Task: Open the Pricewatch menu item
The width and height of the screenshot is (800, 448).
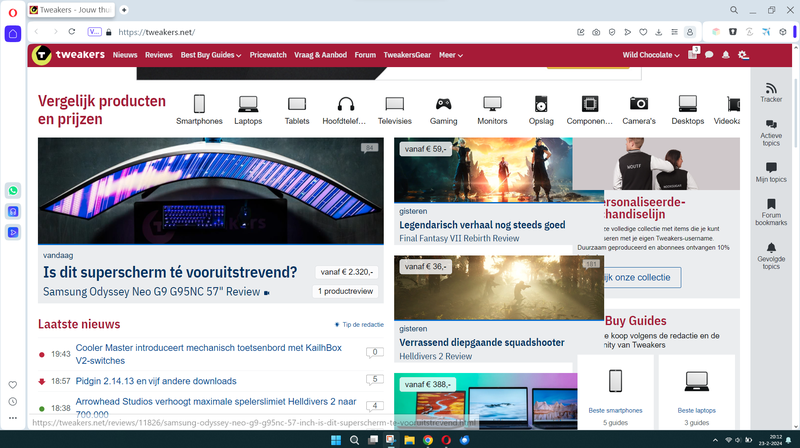Action: click(268, 55)
